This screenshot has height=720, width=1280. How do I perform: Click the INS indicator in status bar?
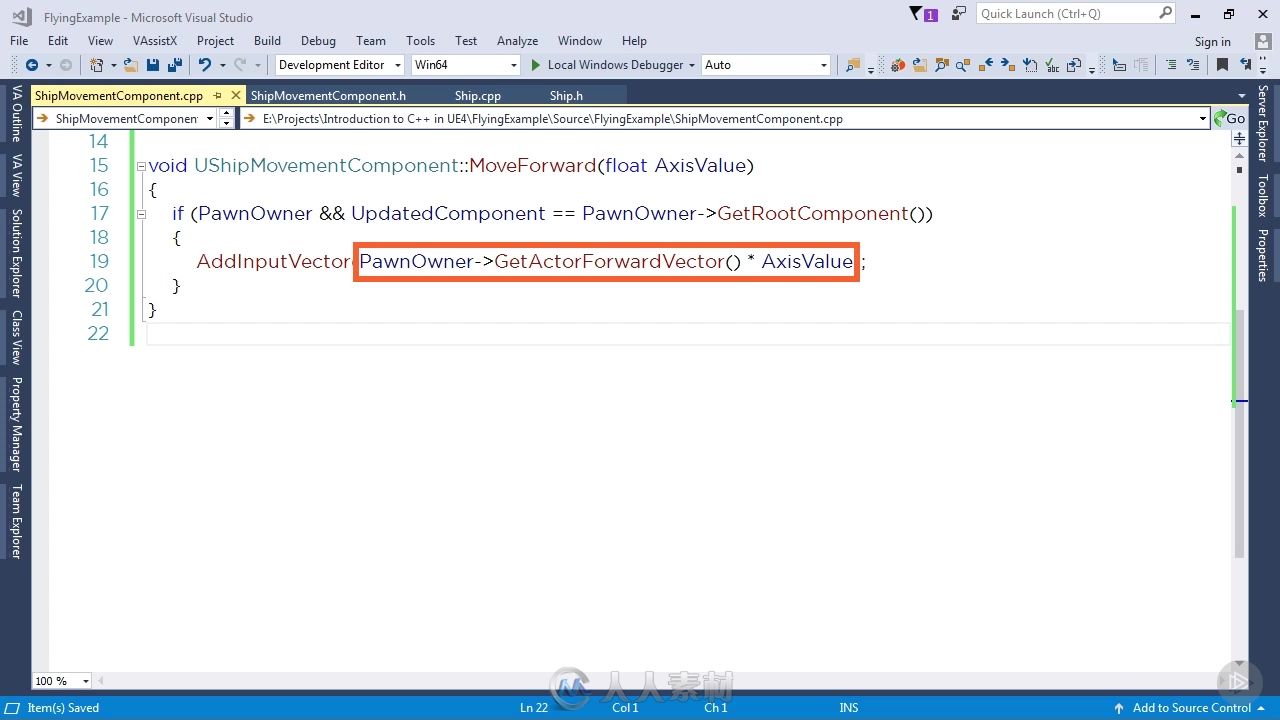coord(848,708)
